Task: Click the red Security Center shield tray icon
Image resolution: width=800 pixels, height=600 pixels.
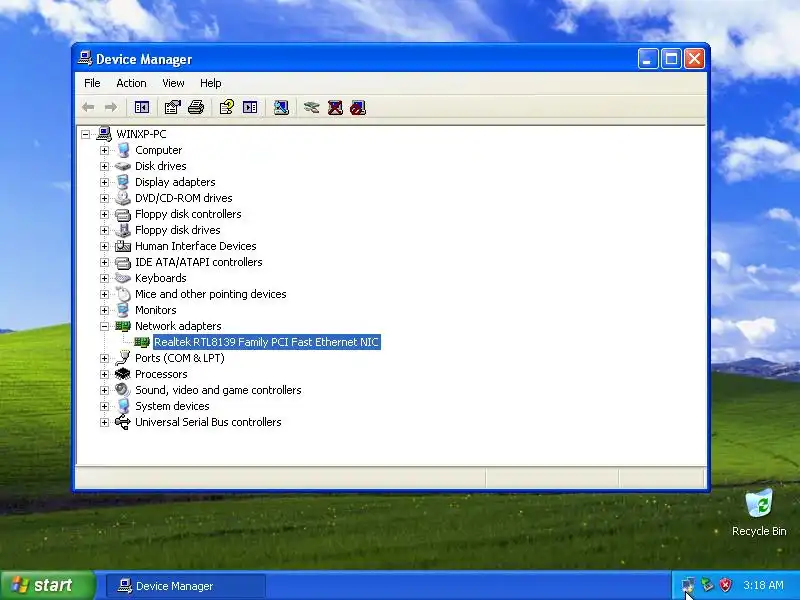Action: coord(726,585)
